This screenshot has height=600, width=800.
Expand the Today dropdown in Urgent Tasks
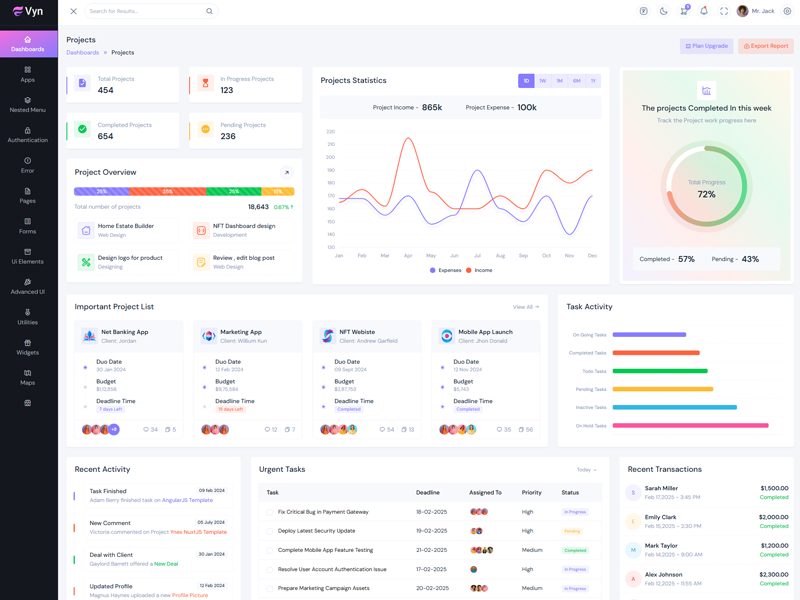(586, 469)
